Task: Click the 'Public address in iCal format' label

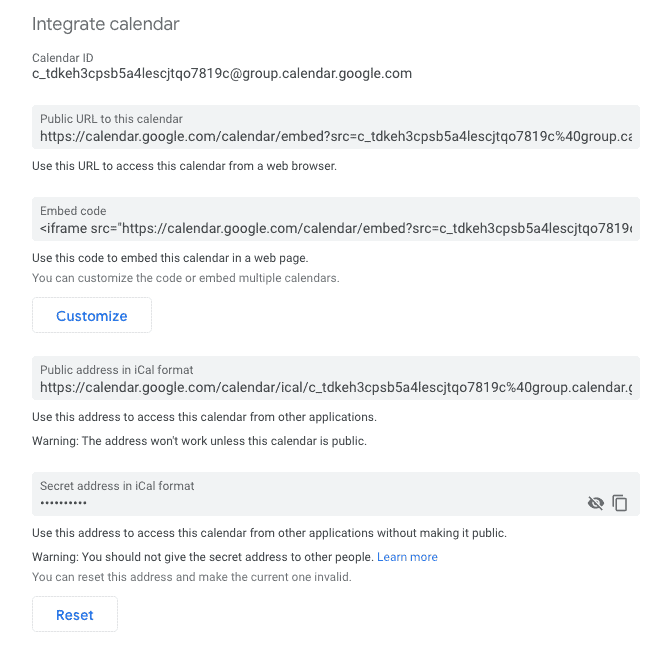Action: 117,370
